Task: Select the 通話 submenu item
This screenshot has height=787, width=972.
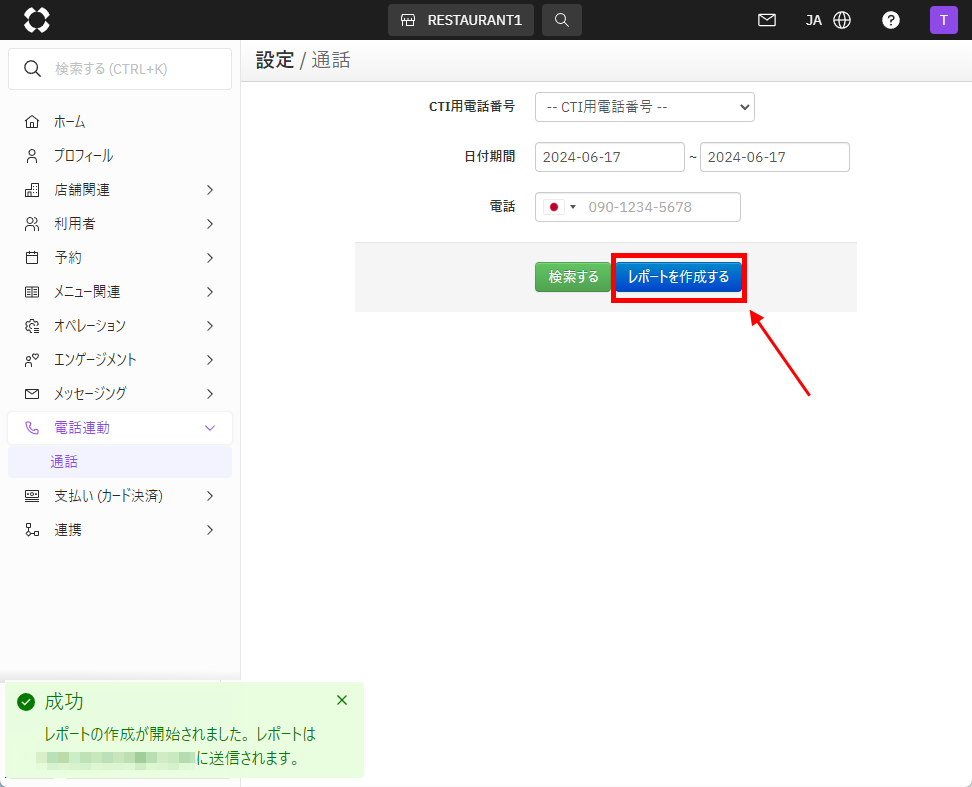Action: point(64,462)
